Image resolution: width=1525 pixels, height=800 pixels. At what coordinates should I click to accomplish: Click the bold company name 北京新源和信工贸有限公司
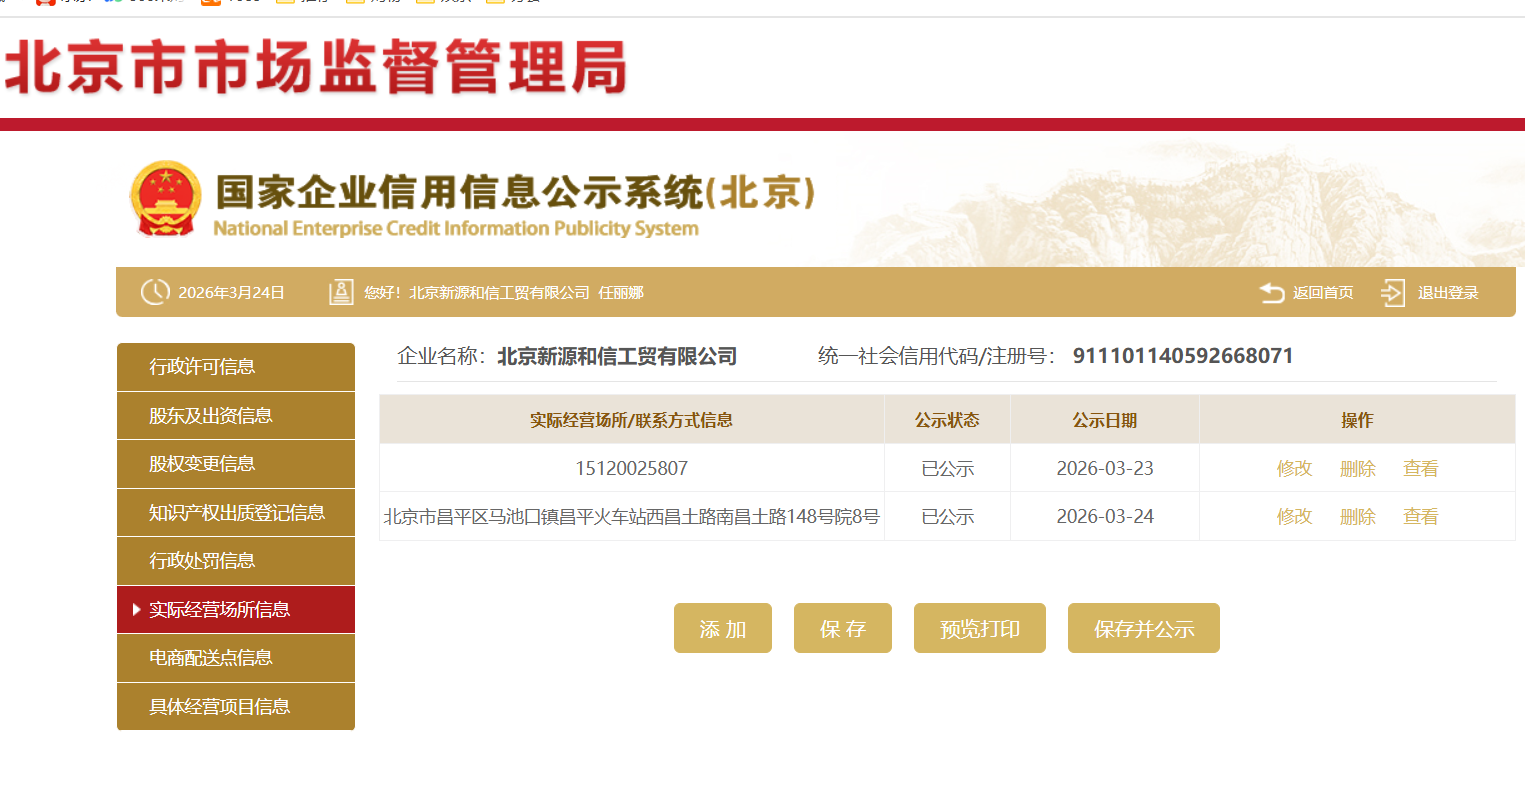point(617,356)
